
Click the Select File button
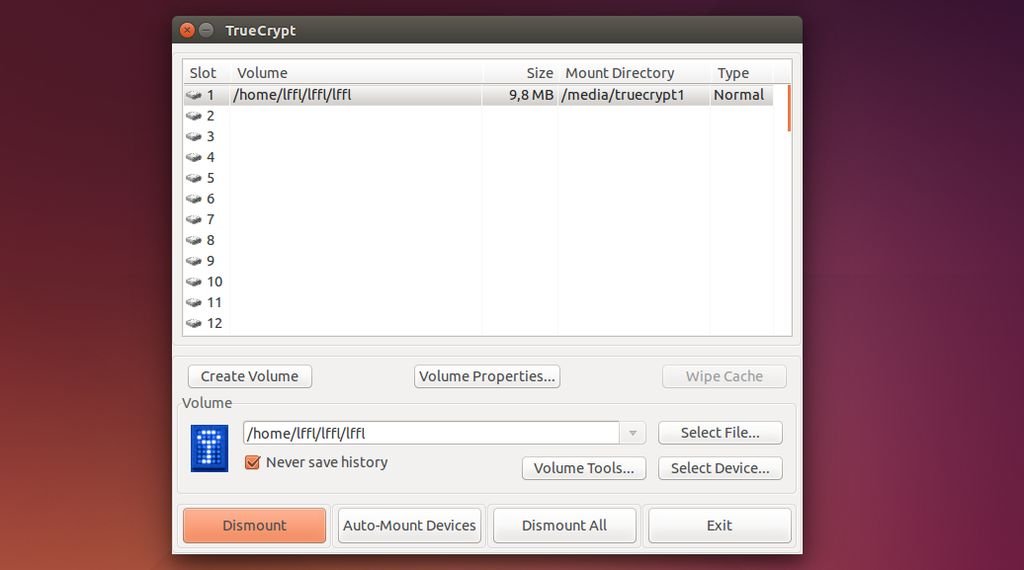(720, 433)
